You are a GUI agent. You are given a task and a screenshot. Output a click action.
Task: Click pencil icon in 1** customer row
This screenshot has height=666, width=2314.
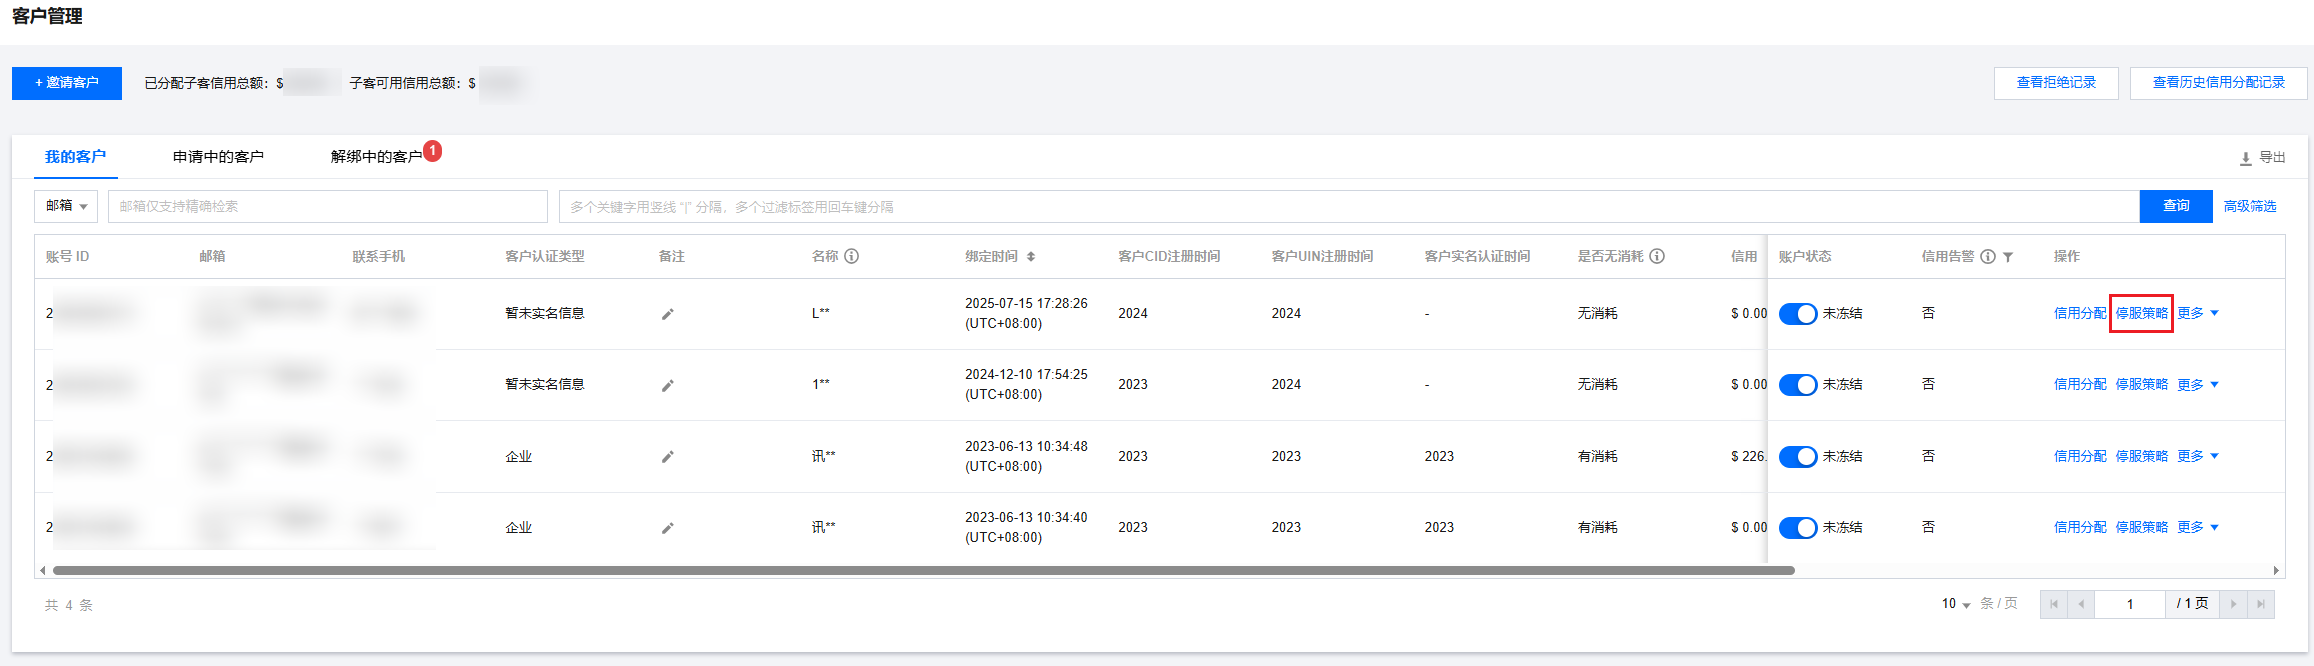[x=667, y=385]
